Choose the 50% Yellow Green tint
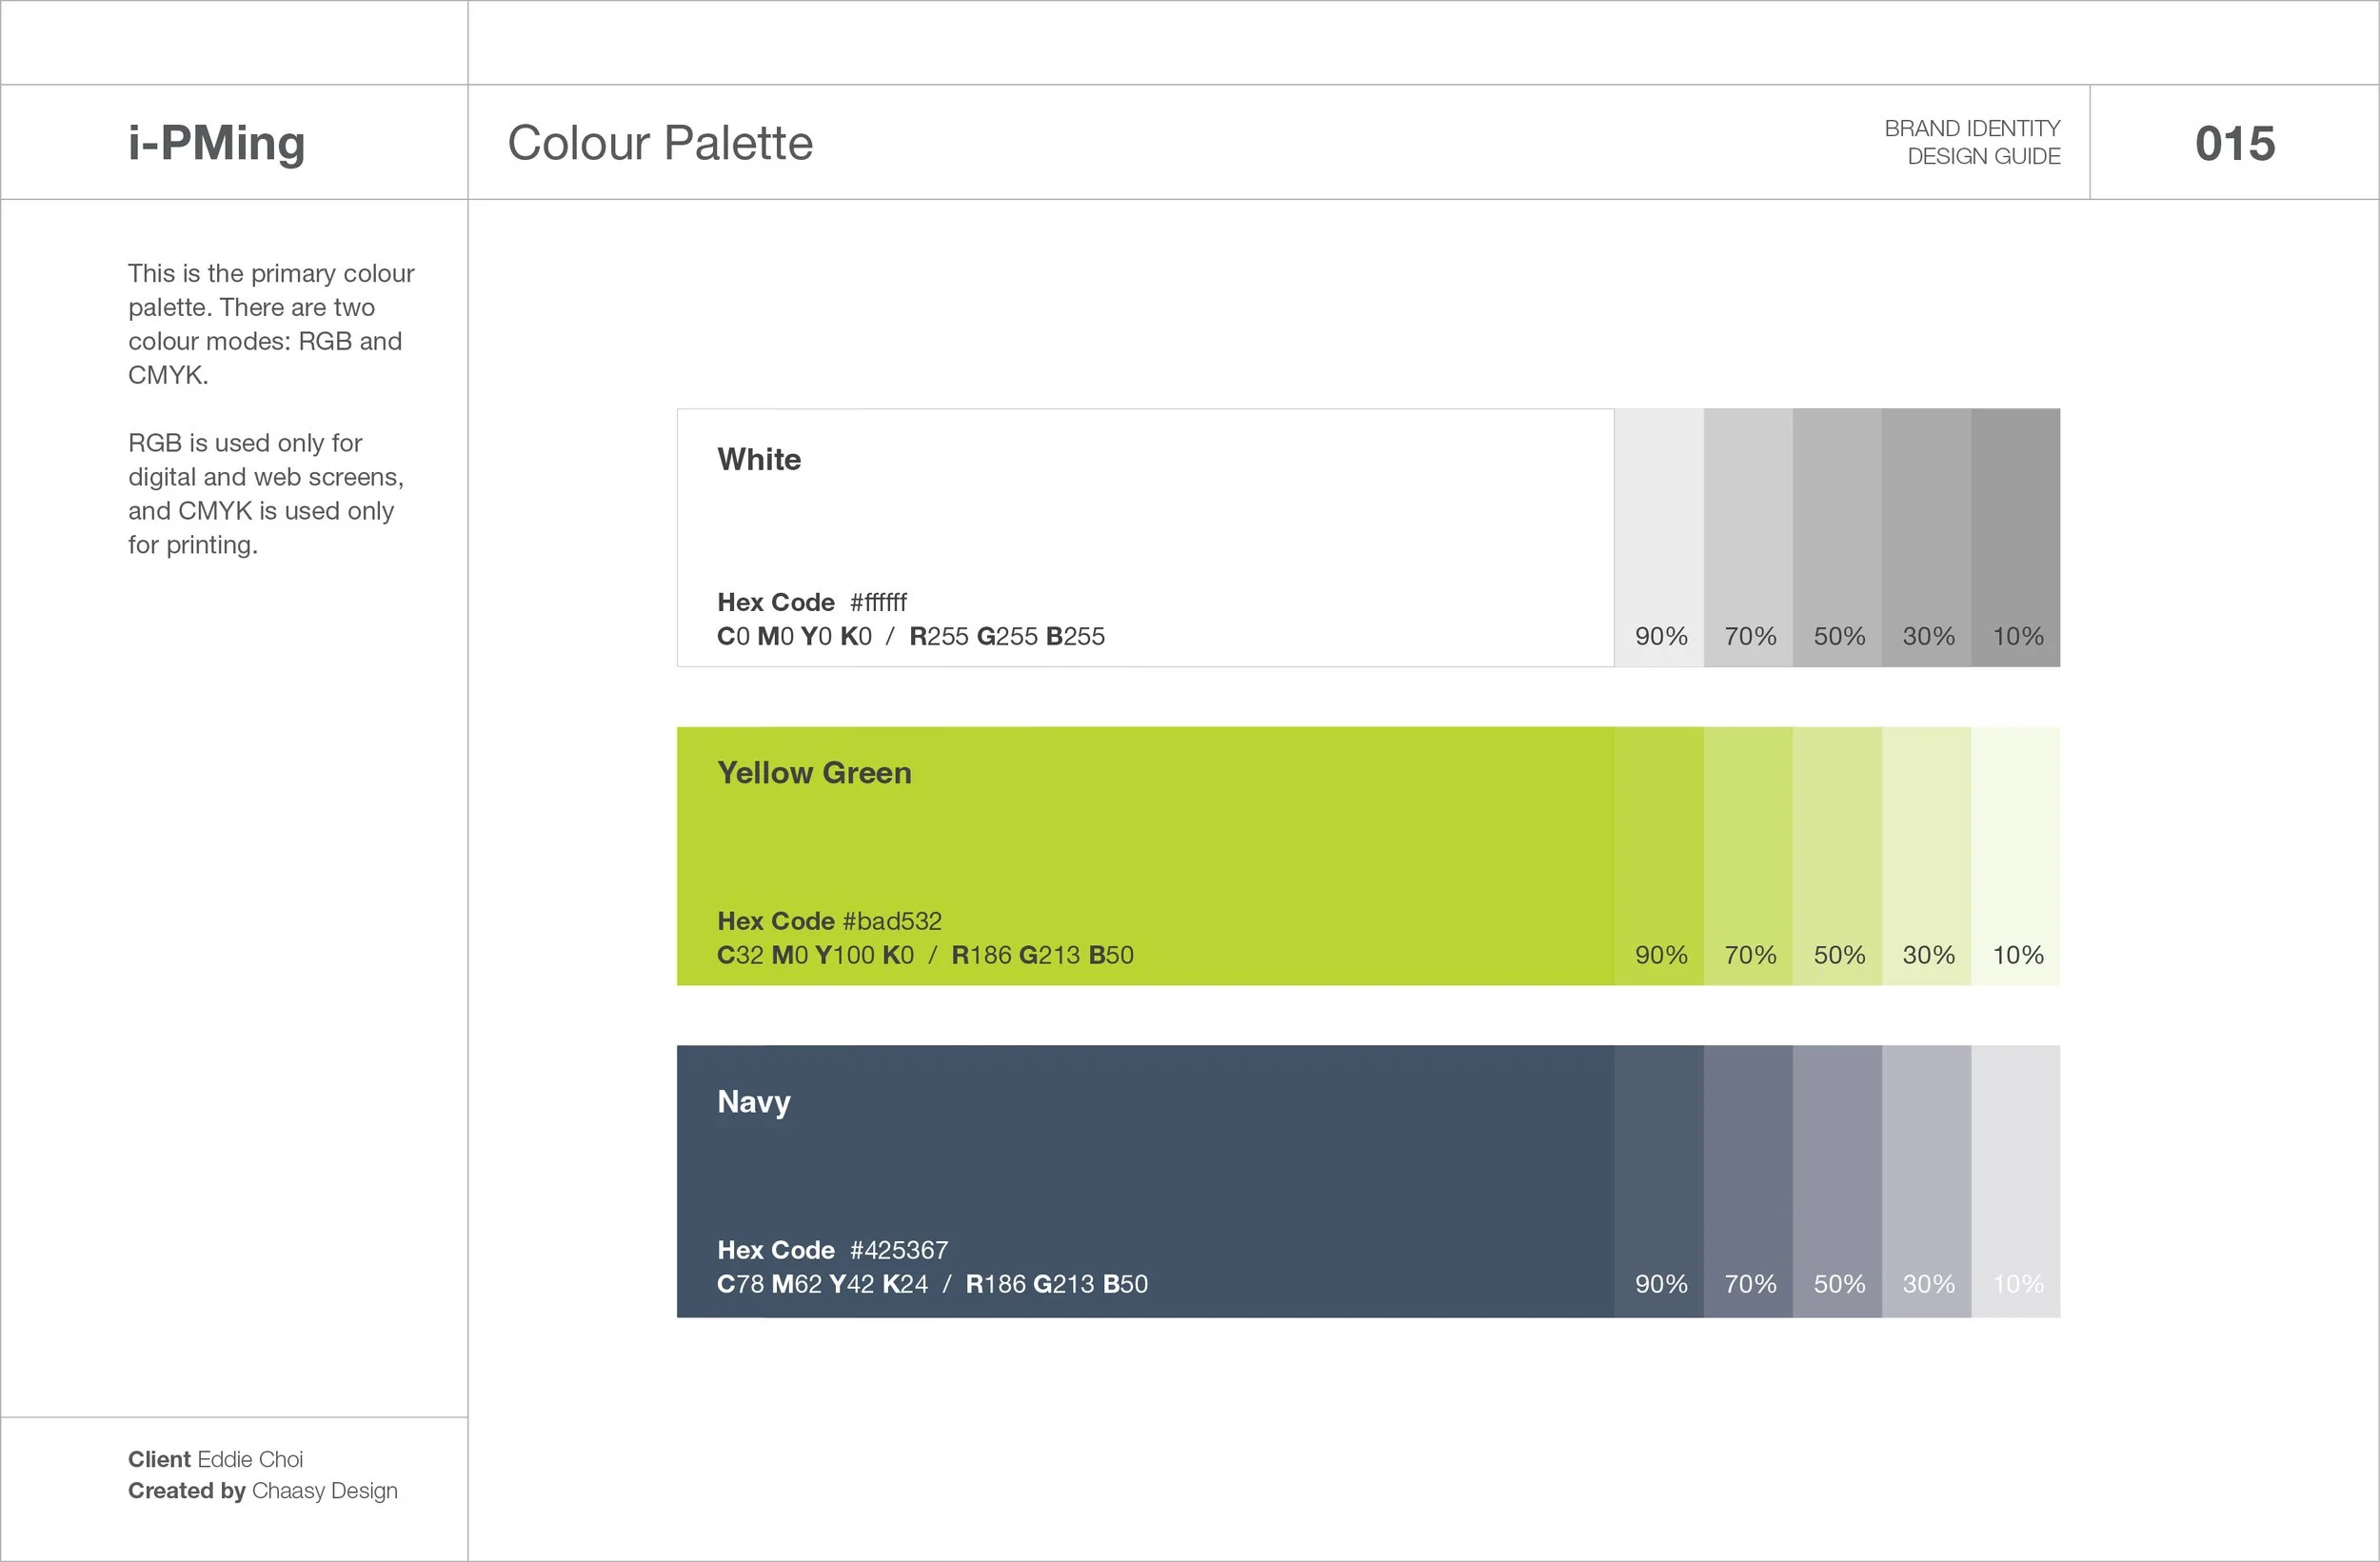 (x=1837, y=856)
